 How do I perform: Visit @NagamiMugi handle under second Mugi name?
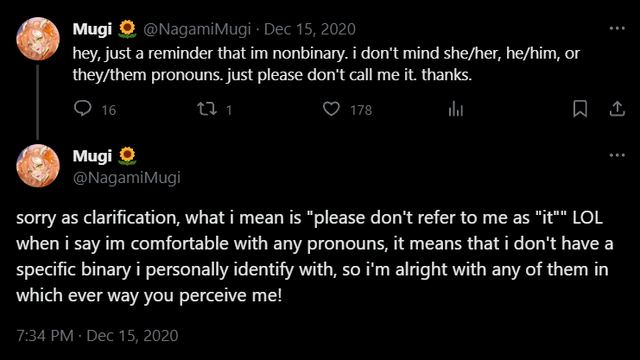[127, 178]
